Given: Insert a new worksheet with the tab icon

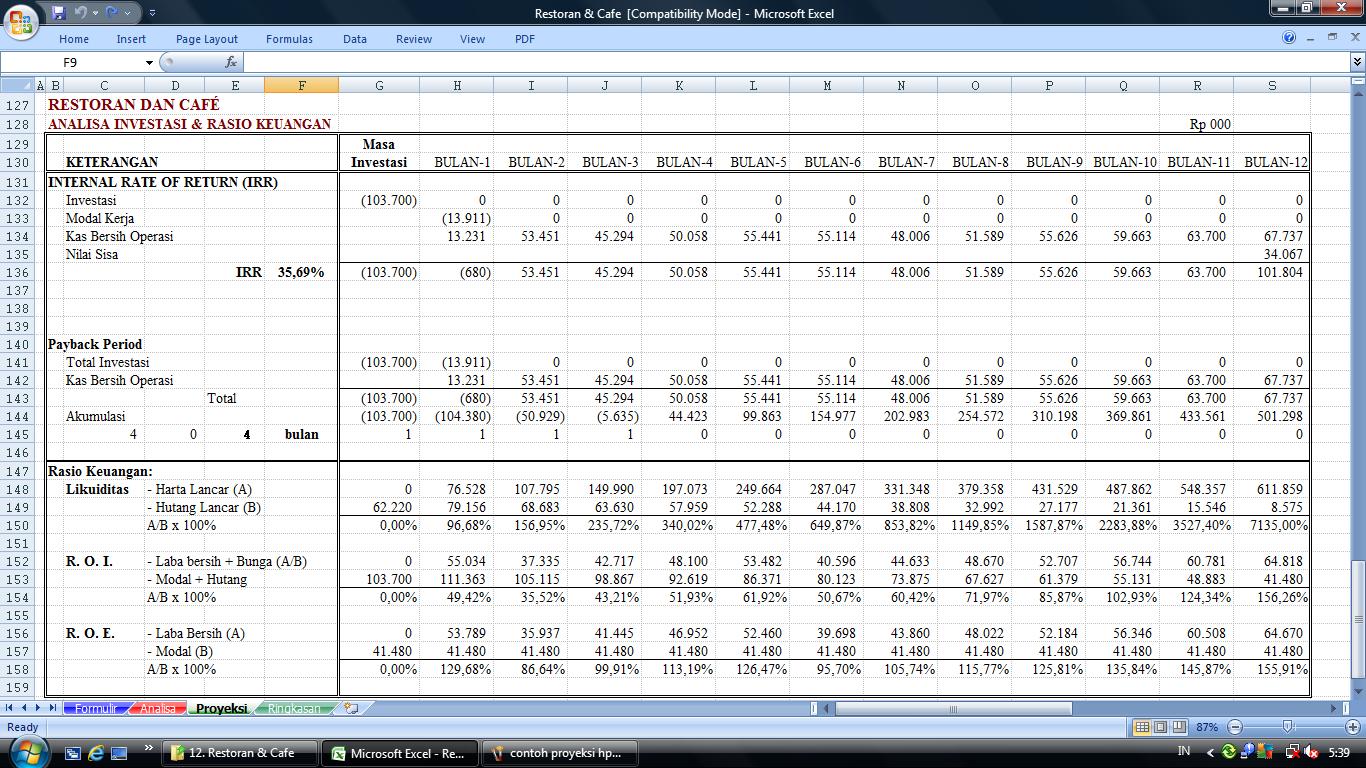Looking at the screenshot, I should pos(350,708).
